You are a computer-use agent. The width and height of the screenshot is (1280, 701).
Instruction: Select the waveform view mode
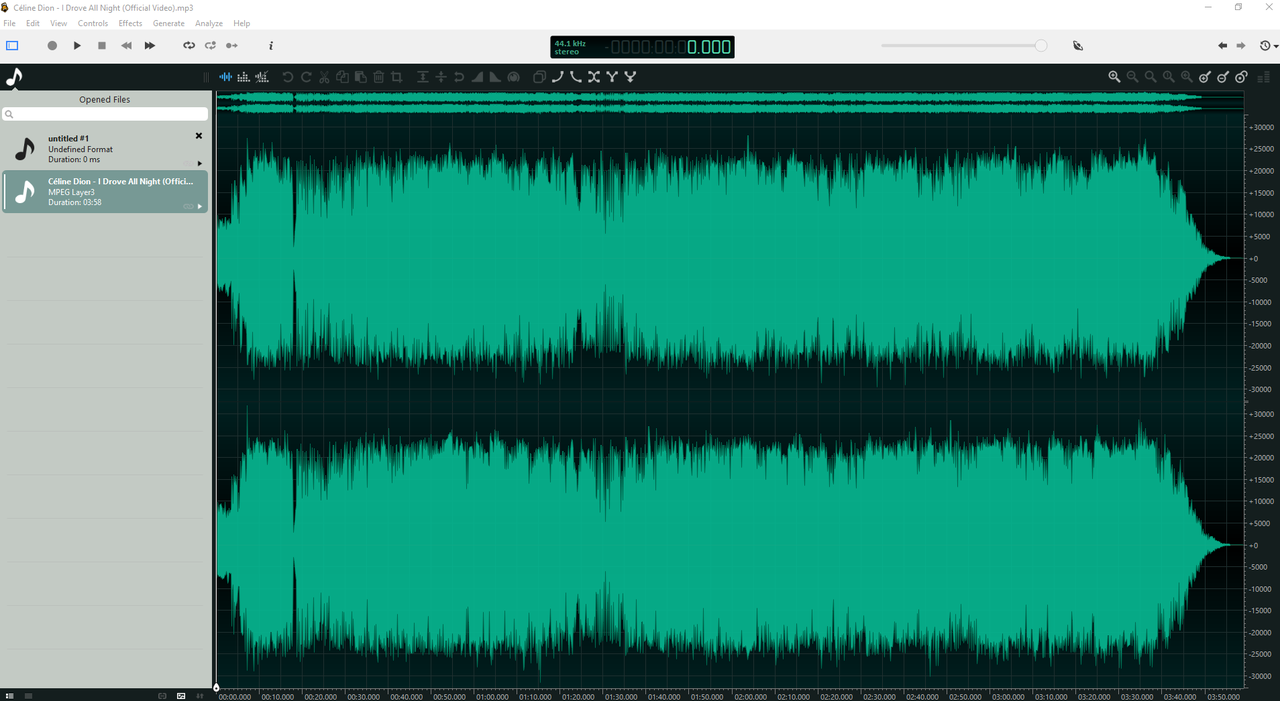[226, 77]
